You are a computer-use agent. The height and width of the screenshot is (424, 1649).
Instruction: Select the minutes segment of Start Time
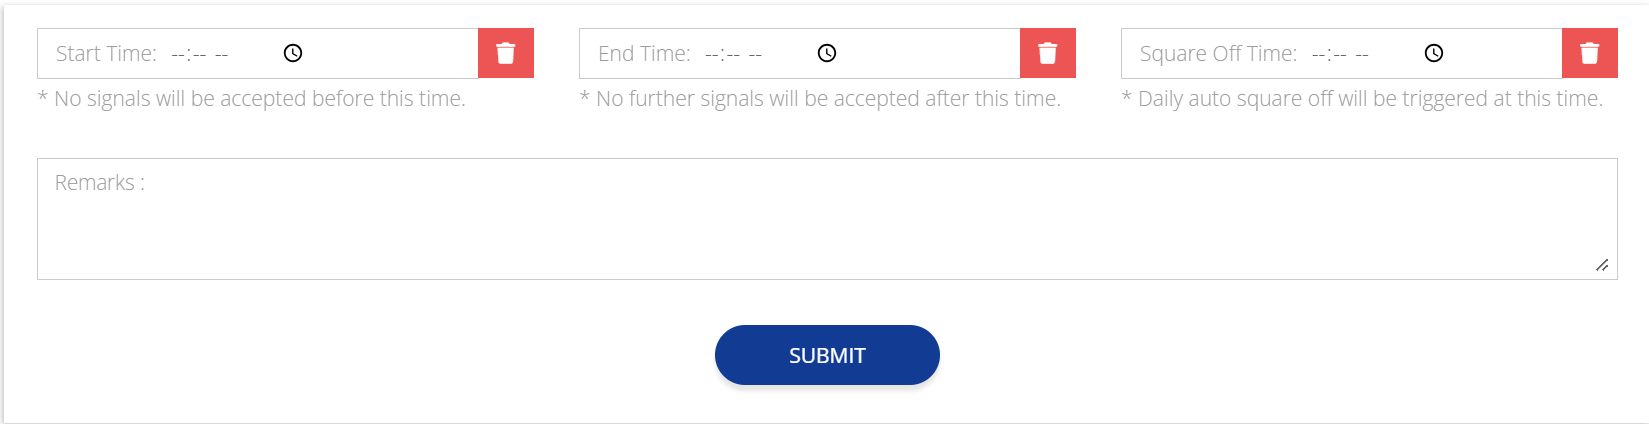coord(198,54)
